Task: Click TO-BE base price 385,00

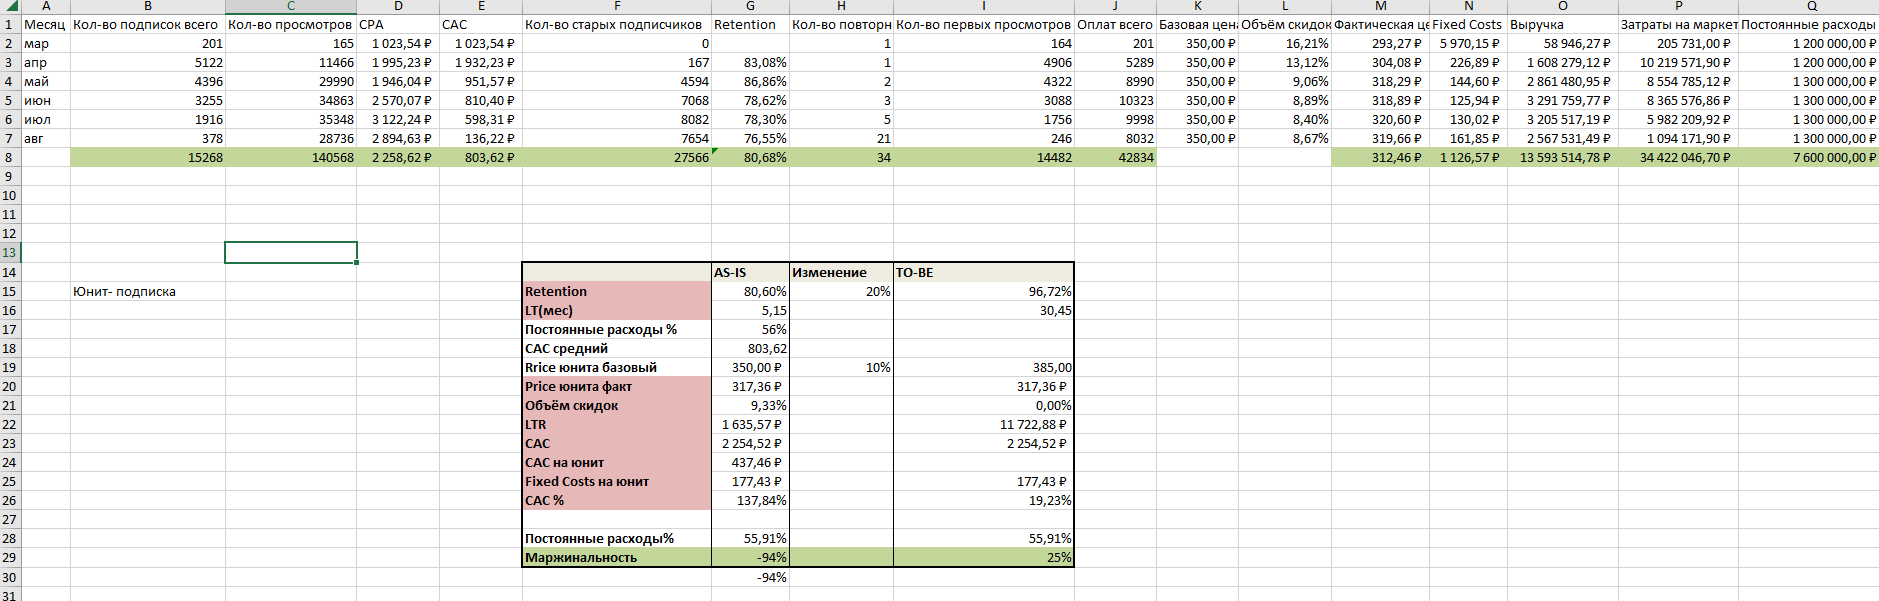Action: point(984,367)
